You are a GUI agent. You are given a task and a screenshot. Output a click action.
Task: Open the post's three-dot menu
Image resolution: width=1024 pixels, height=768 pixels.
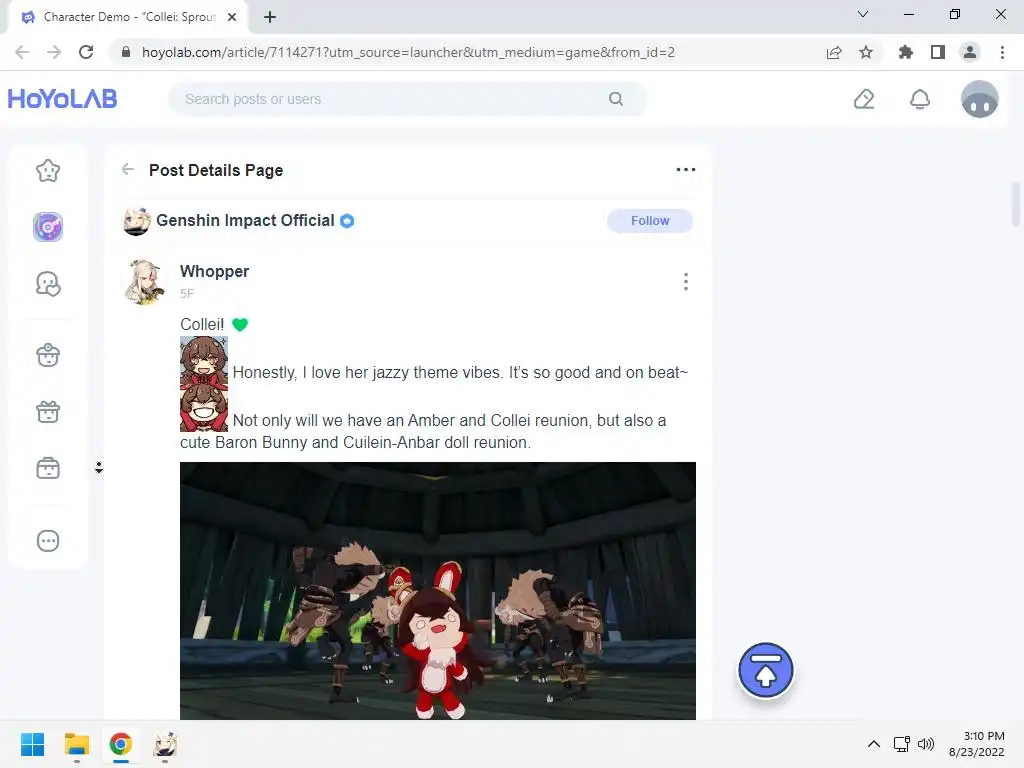click(x=686, y=170)
